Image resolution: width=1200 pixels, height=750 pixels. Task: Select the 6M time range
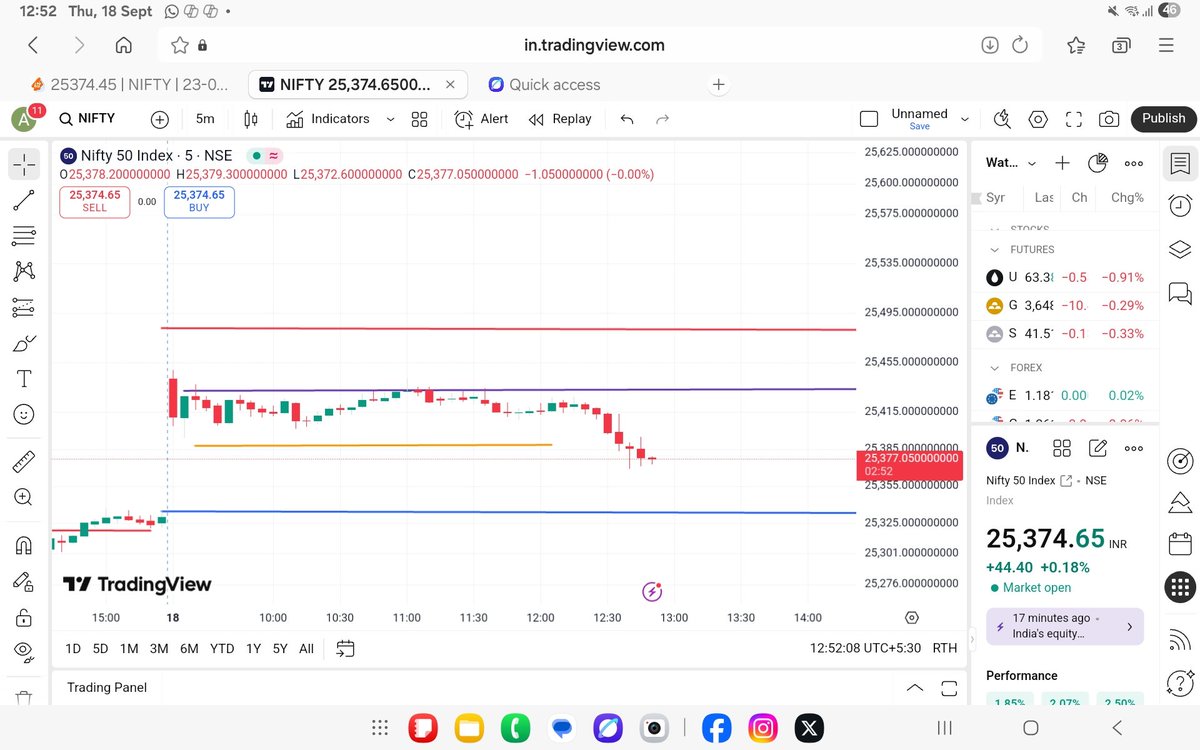pyautogui.click(x=189, y=648)
